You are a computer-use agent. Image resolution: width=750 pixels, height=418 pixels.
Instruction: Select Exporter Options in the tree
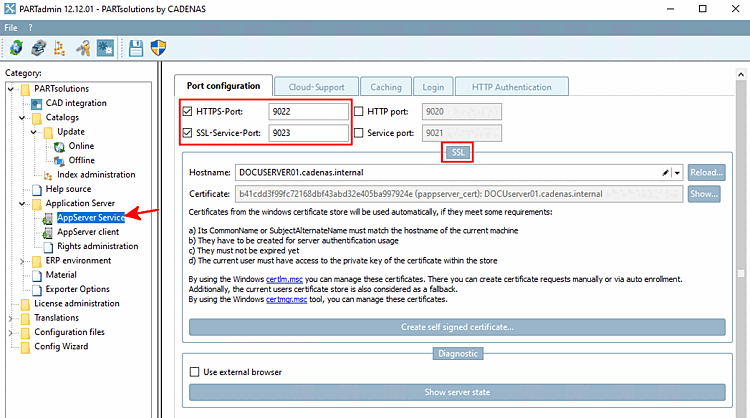pyautogui.click(x=77, y=289)
